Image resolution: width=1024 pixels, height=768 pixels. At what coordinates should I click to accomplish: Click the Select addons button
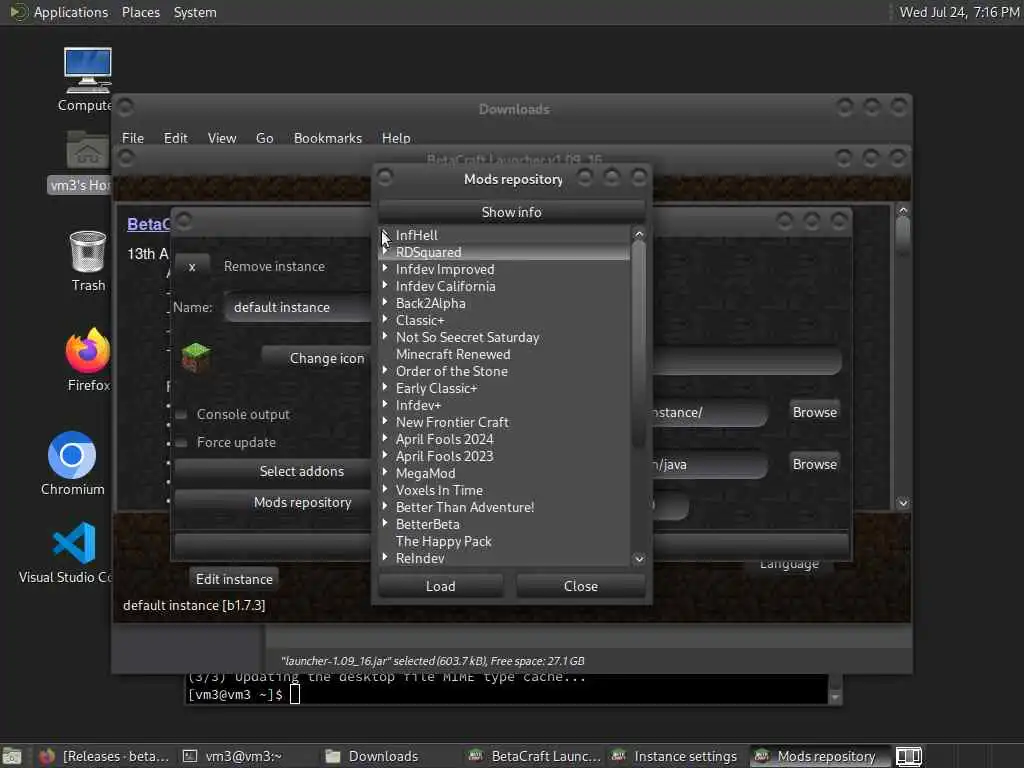click(273, 471)
